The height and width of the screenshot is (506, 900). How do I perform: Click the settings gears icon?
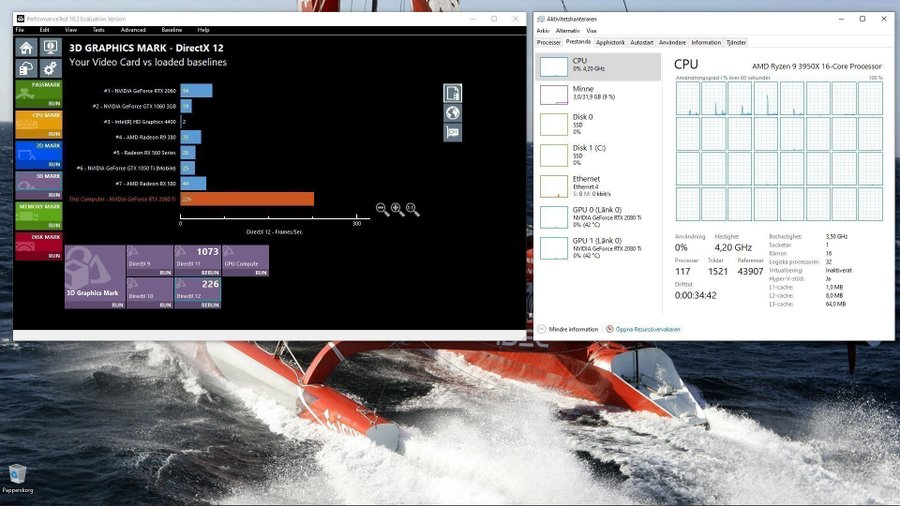pos(50,69)
